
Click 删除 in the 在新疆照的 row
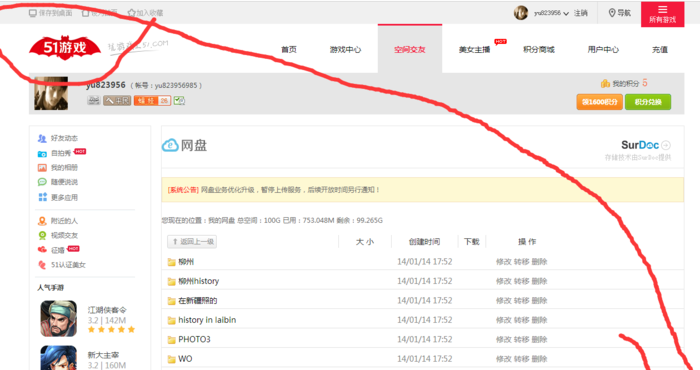click(539, 300)
